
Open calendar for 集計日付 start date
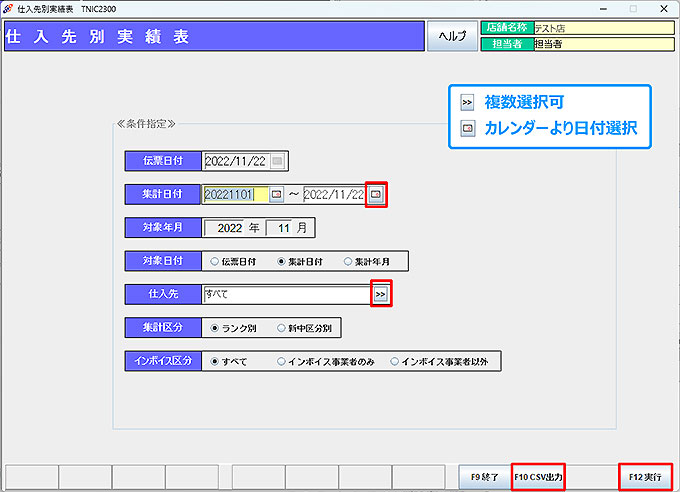[x=276, y=194]
